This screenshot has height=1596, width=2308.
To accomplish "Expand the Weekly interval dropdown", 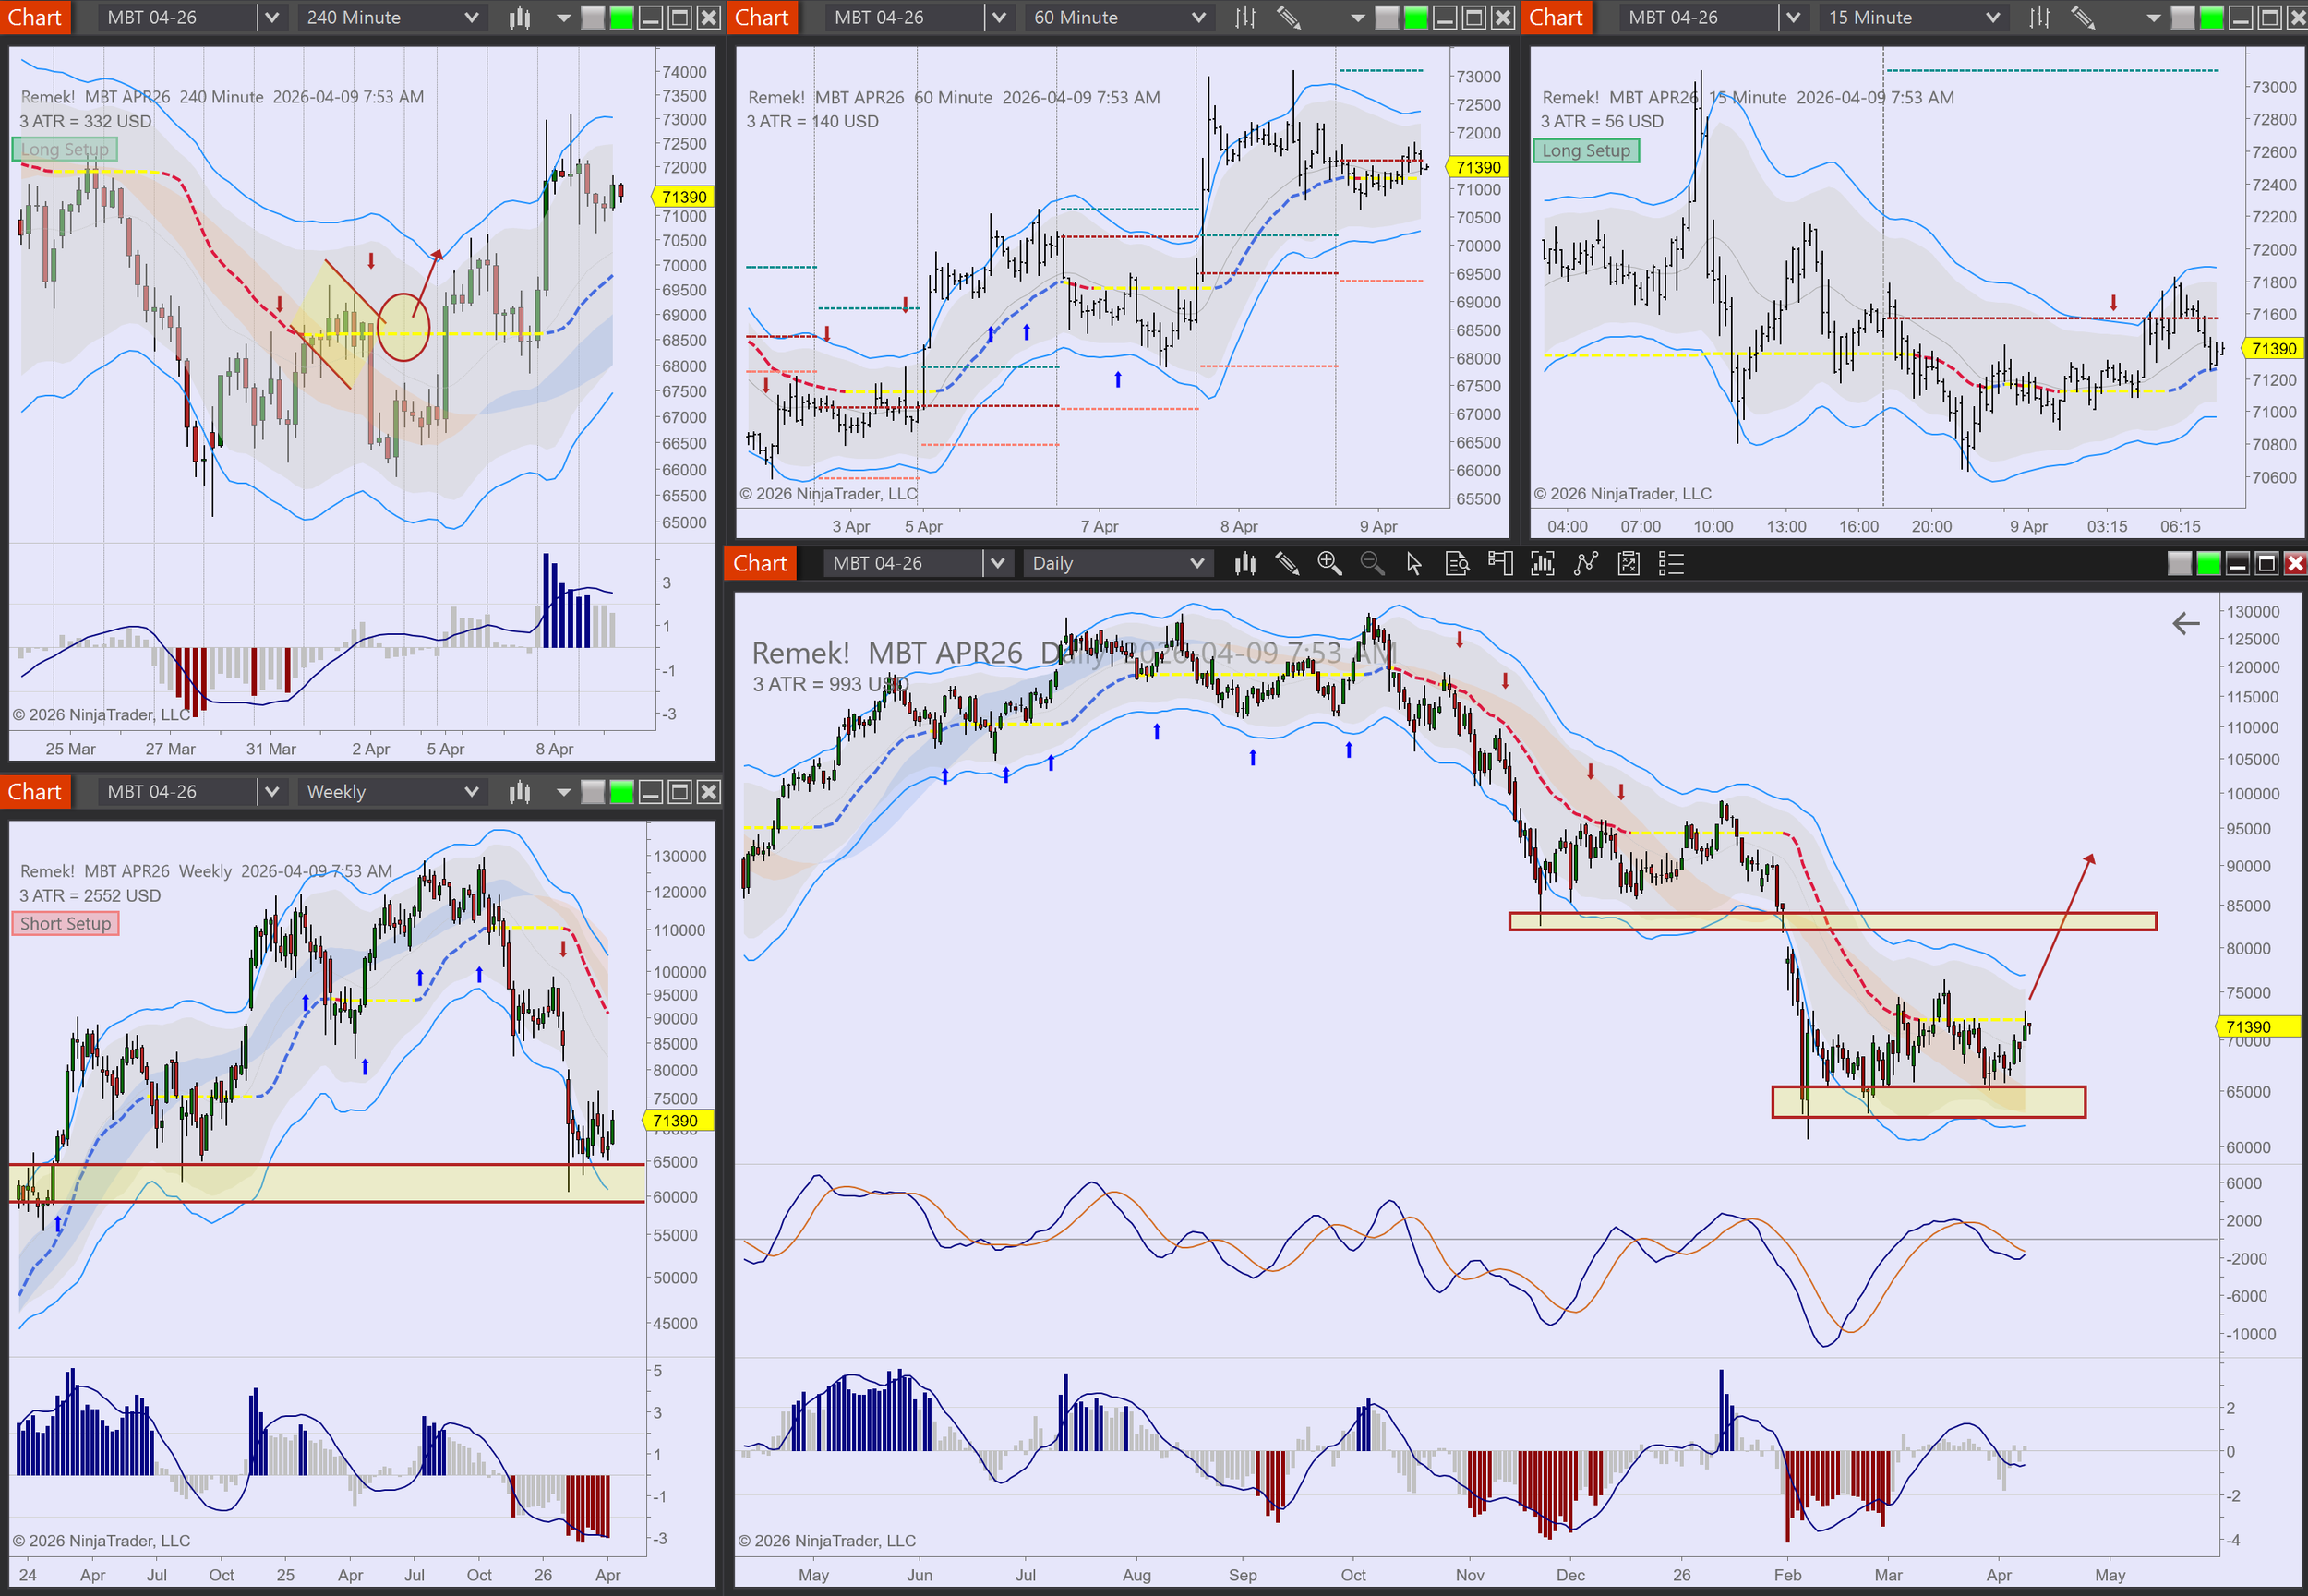I will [x=471, y=793].
